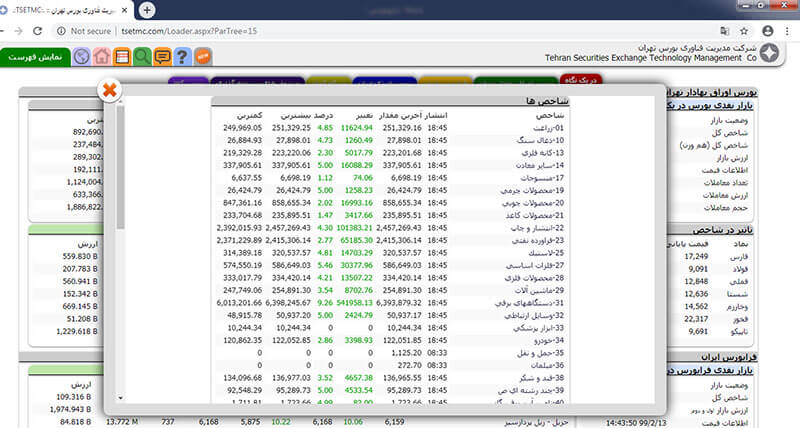Click the orange NEW badge icon
800x428 pixels.
pyautogui.click(x=203, y=56)
